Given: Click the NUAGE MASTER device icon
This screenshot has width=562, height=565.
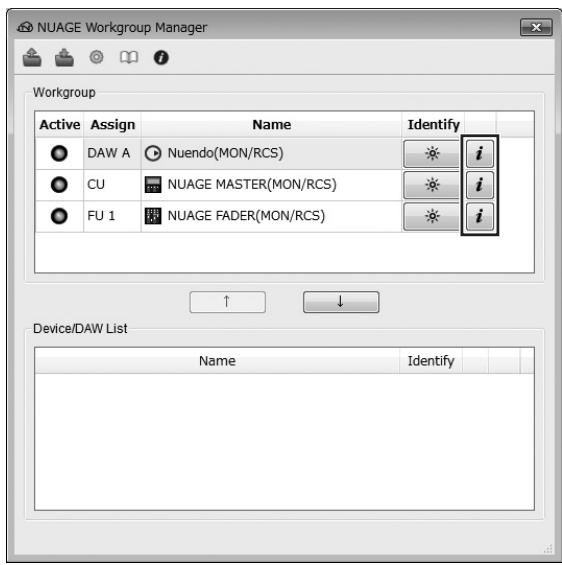Looking at the screenshot, I should (x=153, y=184).
